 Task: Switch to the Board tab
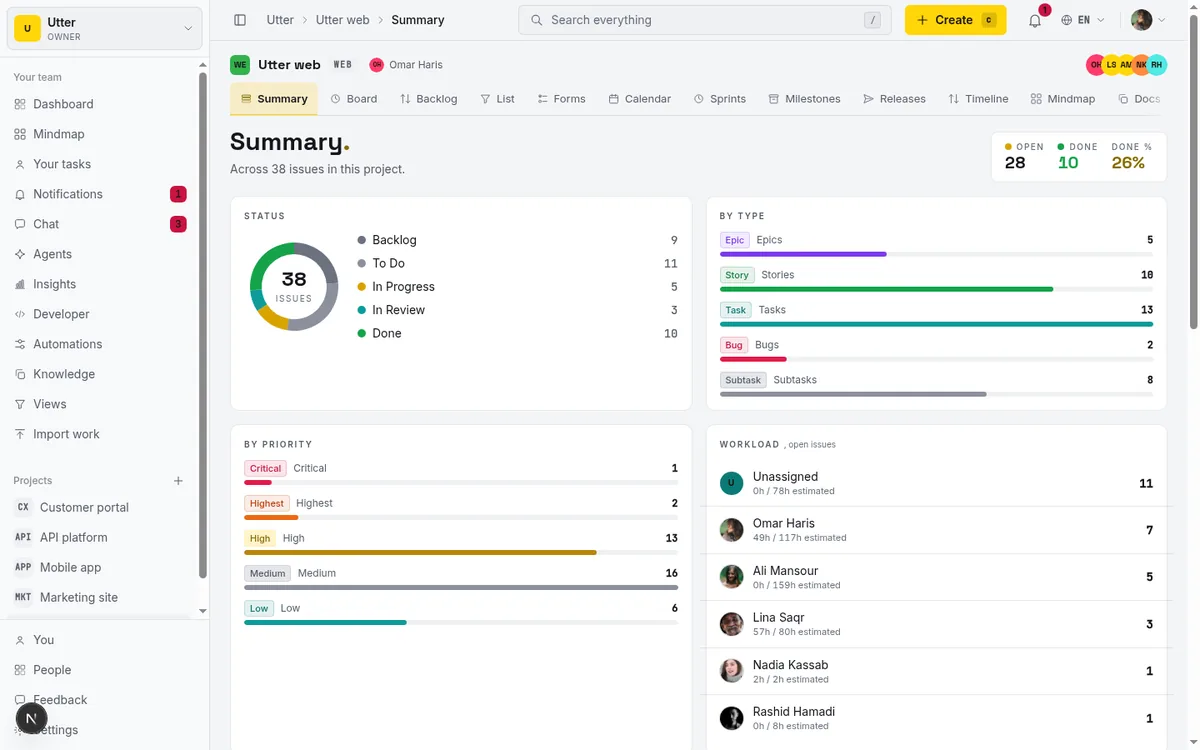[354, 99]
